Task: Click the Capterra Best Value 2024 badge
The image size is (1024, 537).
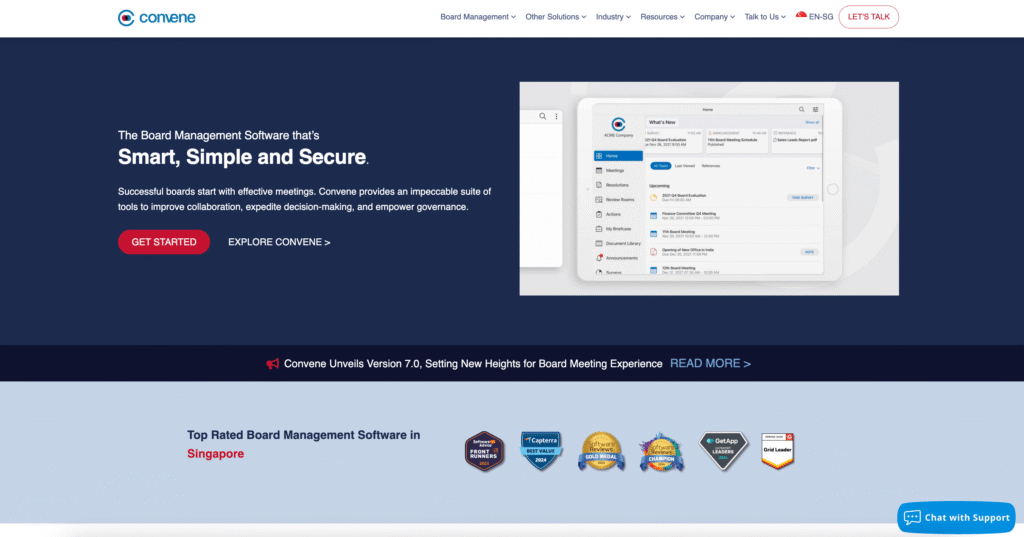Action: point(541,450)
